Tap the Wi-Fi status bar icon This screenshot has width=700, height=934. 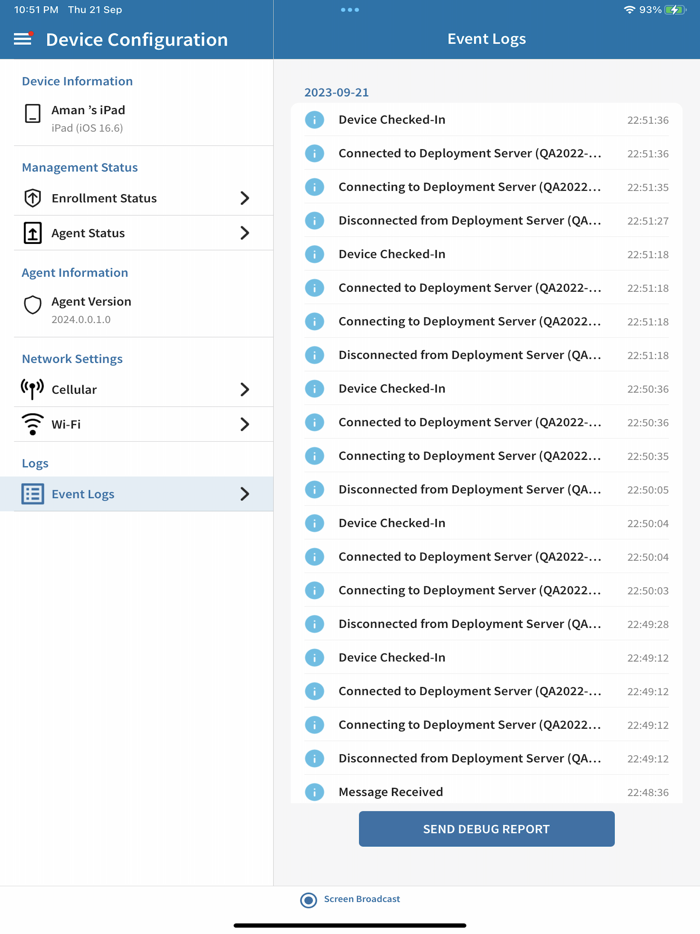tap(630, 10)
